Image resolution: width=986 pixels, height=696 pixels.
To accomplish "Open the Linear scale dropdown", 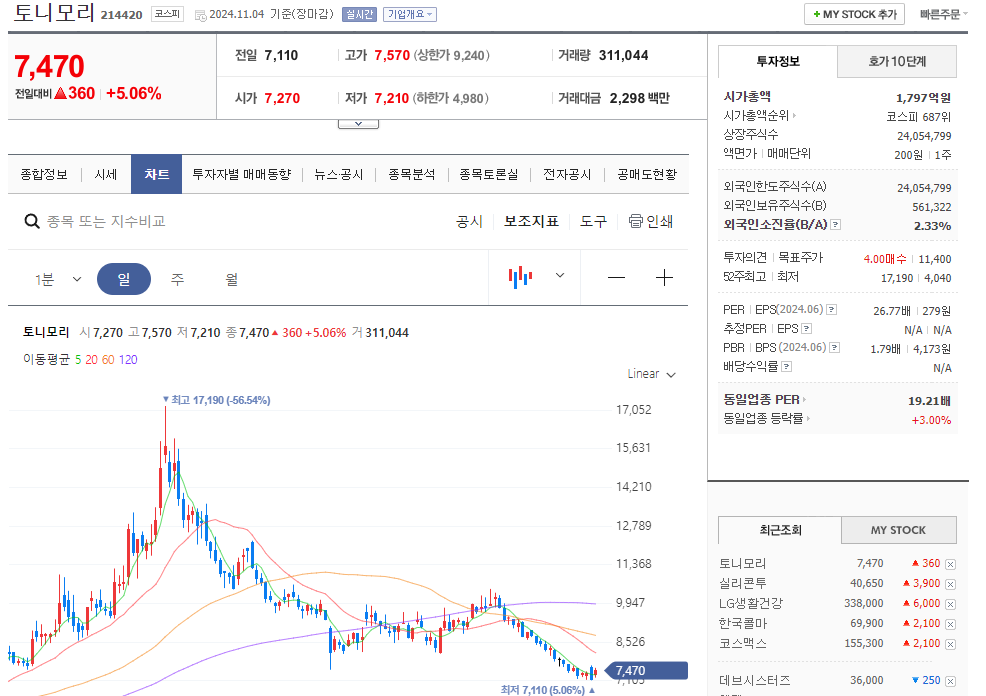I will click(651, 374).
